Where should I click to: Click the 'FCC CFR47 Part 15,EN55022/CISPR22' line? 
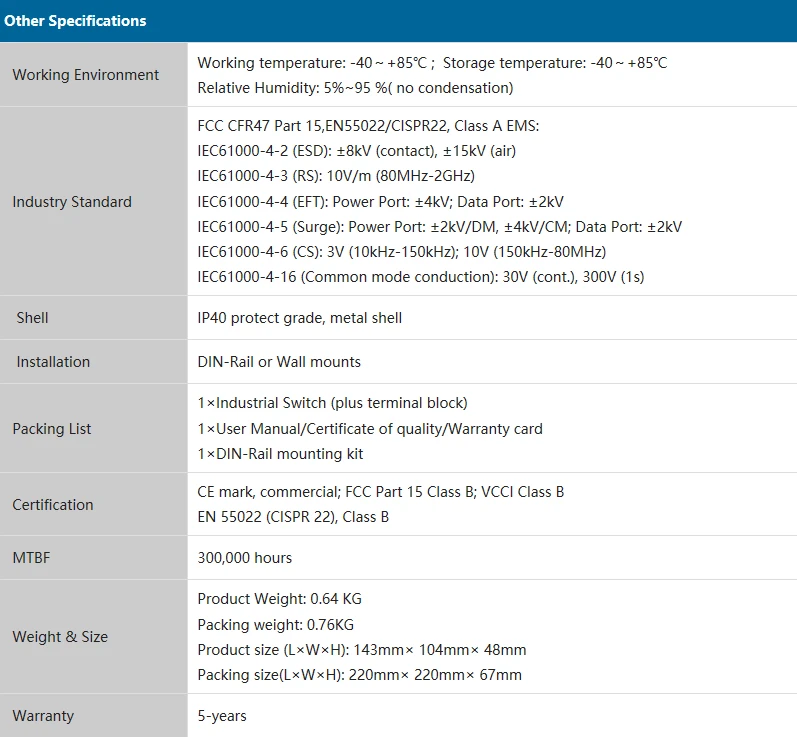point(368,126)
